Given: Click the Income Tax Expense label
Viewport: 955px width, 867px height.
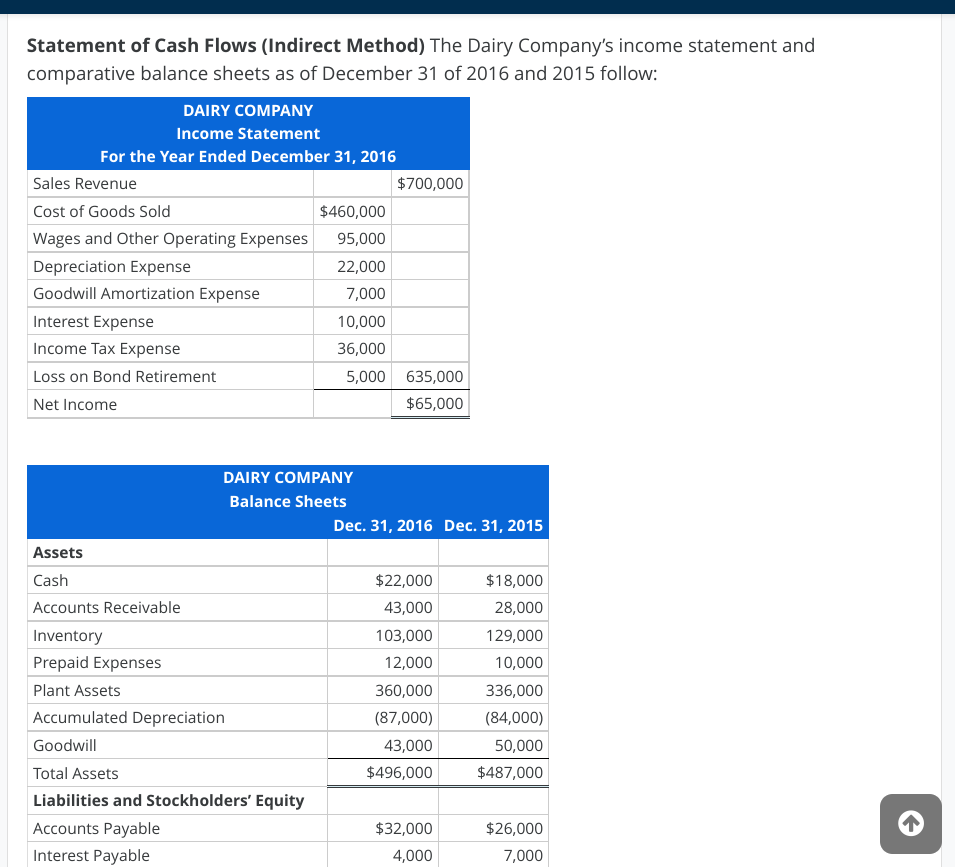Looking at the screenshot, I should [107, 349].
